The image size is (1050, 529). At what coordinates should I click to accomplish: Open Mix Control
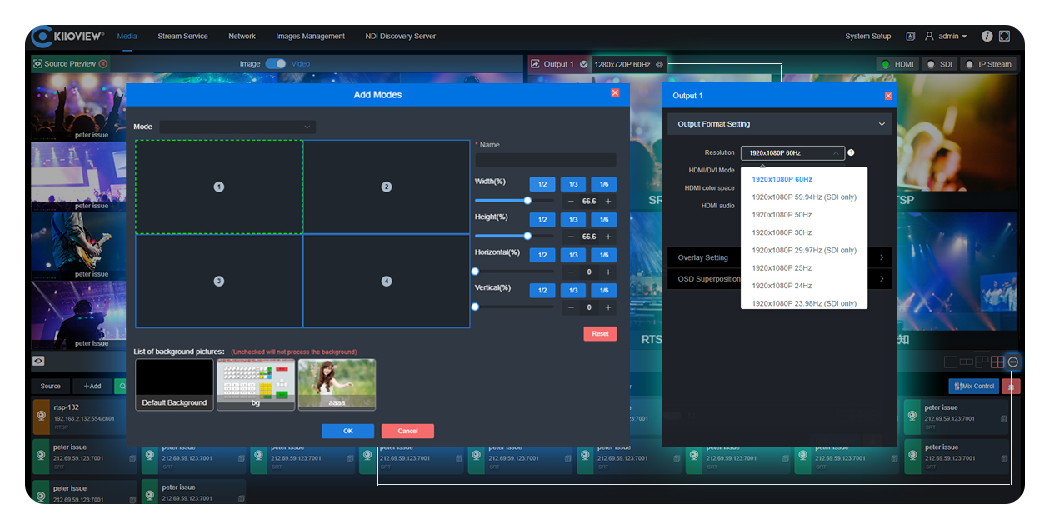pyautogui.click(x=974, y=386)
